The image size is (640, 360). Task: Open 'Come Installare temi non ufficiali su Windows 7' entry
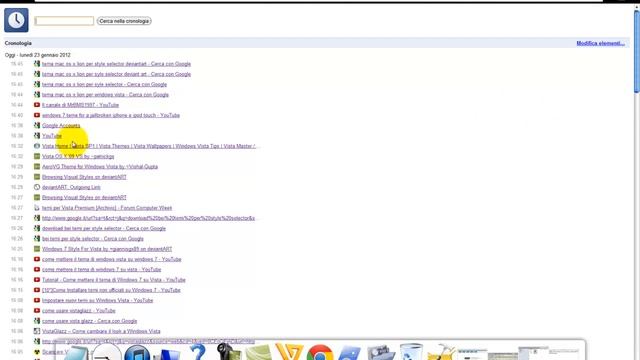111,290
